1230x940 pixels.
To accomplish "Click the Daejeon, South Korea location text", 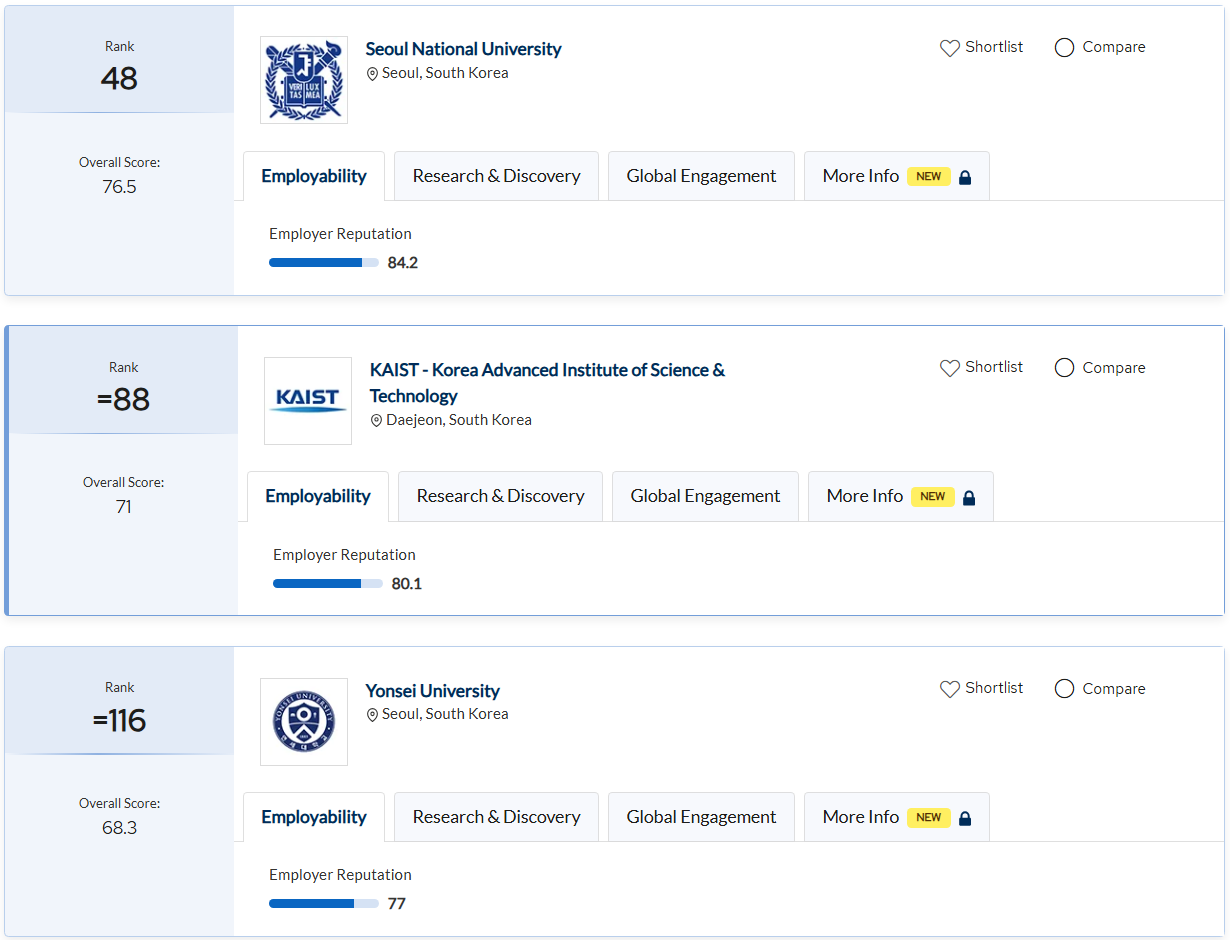I will tap(459, 420).
